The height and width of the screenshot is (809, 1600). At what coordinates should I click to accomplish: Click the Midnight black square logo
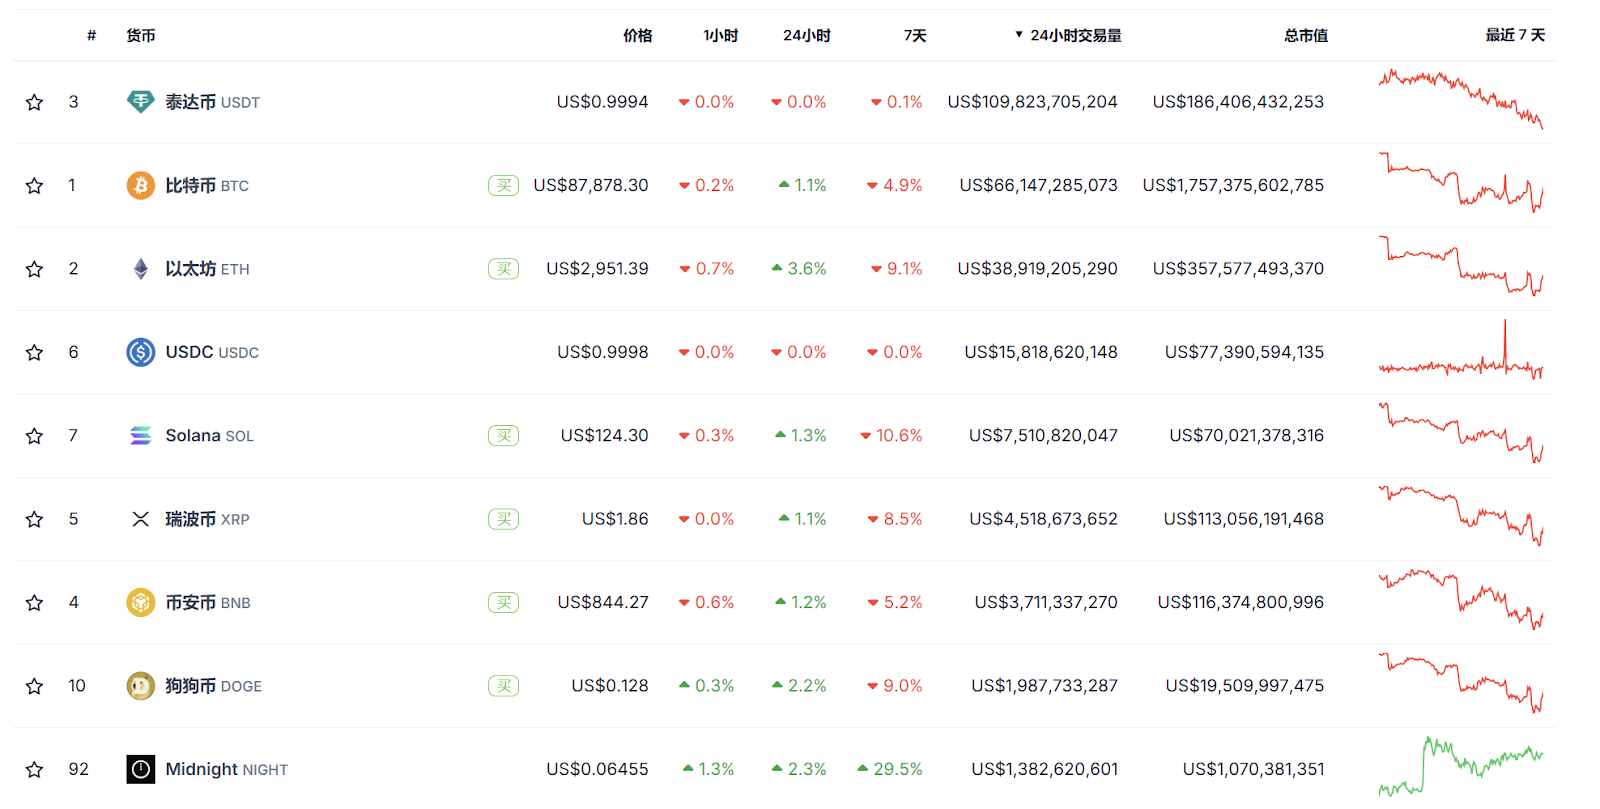(141, 769)
